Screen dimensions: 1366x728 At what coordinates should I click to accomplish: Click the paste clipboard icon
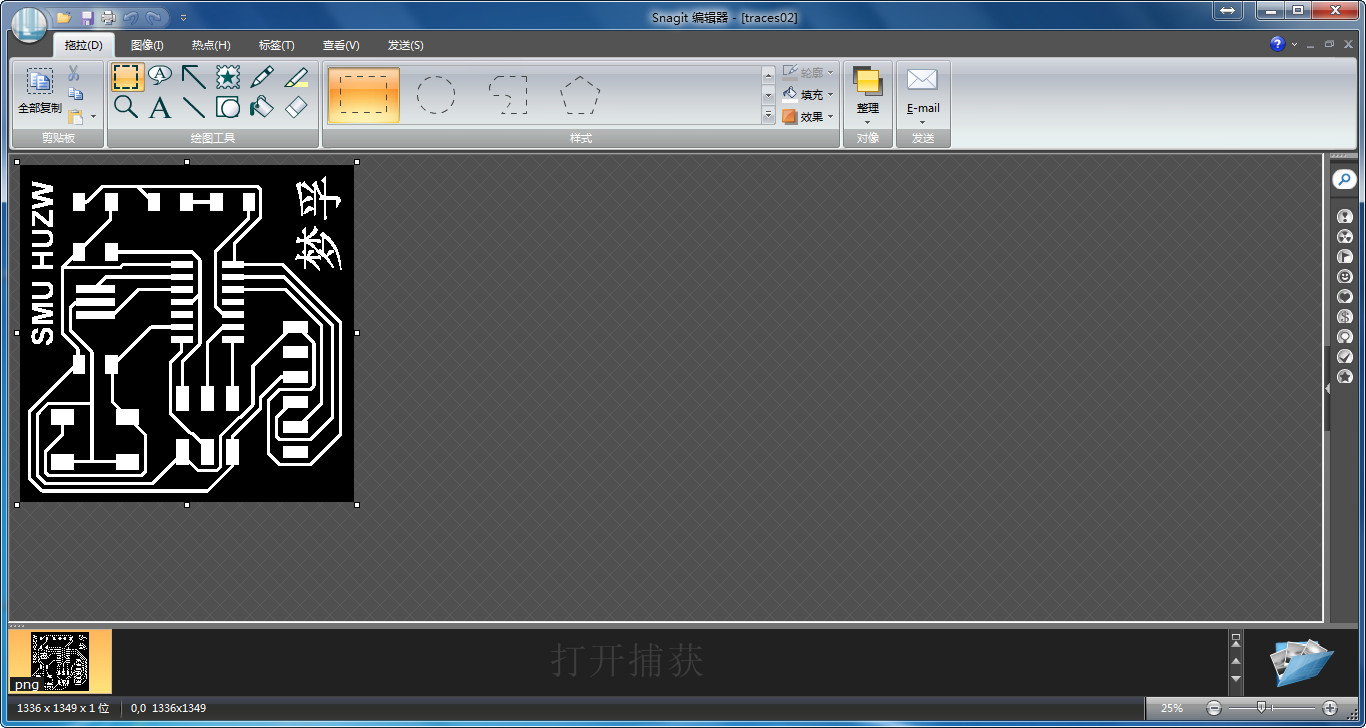click(x=76, y=116)
